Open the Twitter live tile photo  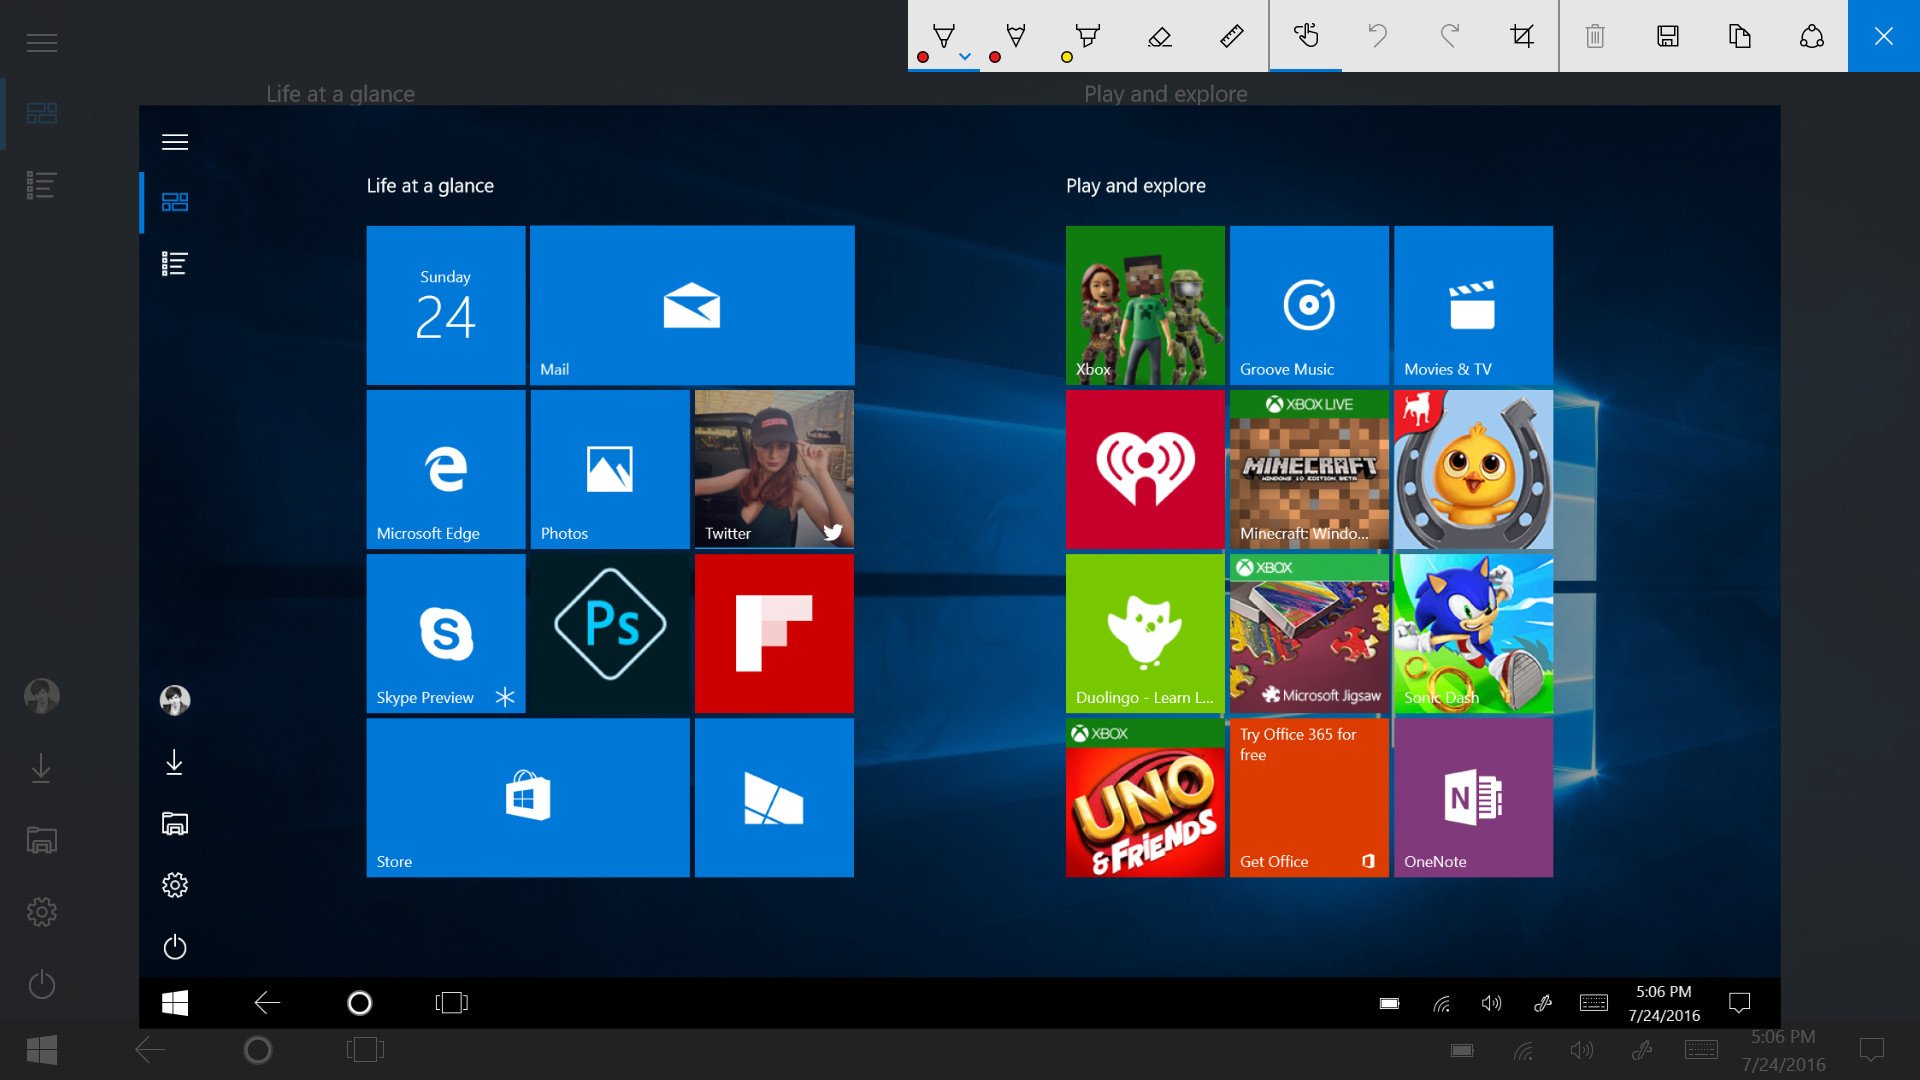point(774,469)
